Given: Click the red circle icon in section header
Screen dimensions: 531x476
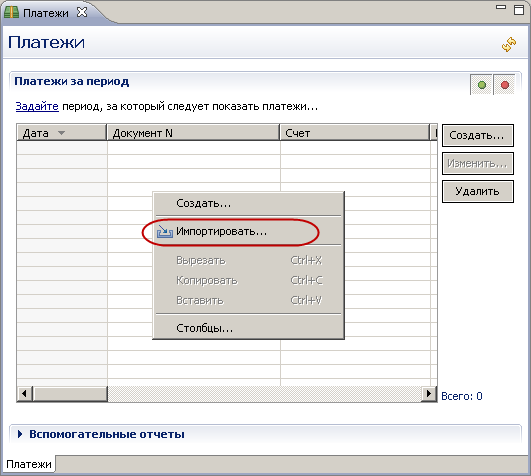Looking at the screenshot, I should (505, 85).
